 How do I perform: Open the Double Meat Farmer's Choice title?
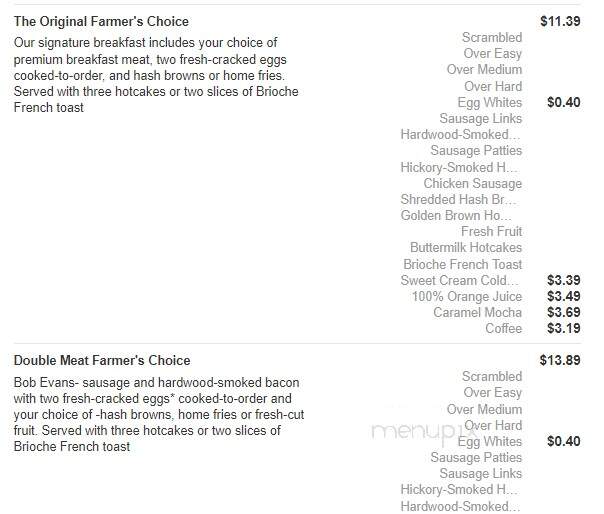click(102, 360)
